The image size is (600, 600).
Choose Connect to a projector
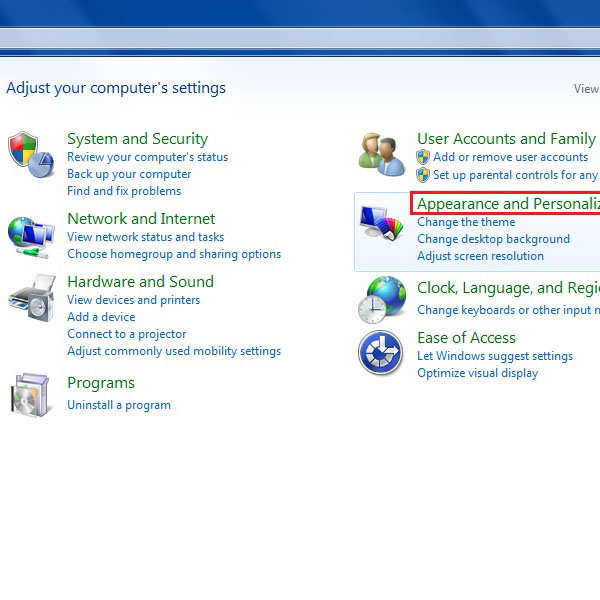click(x=127, y=334)
